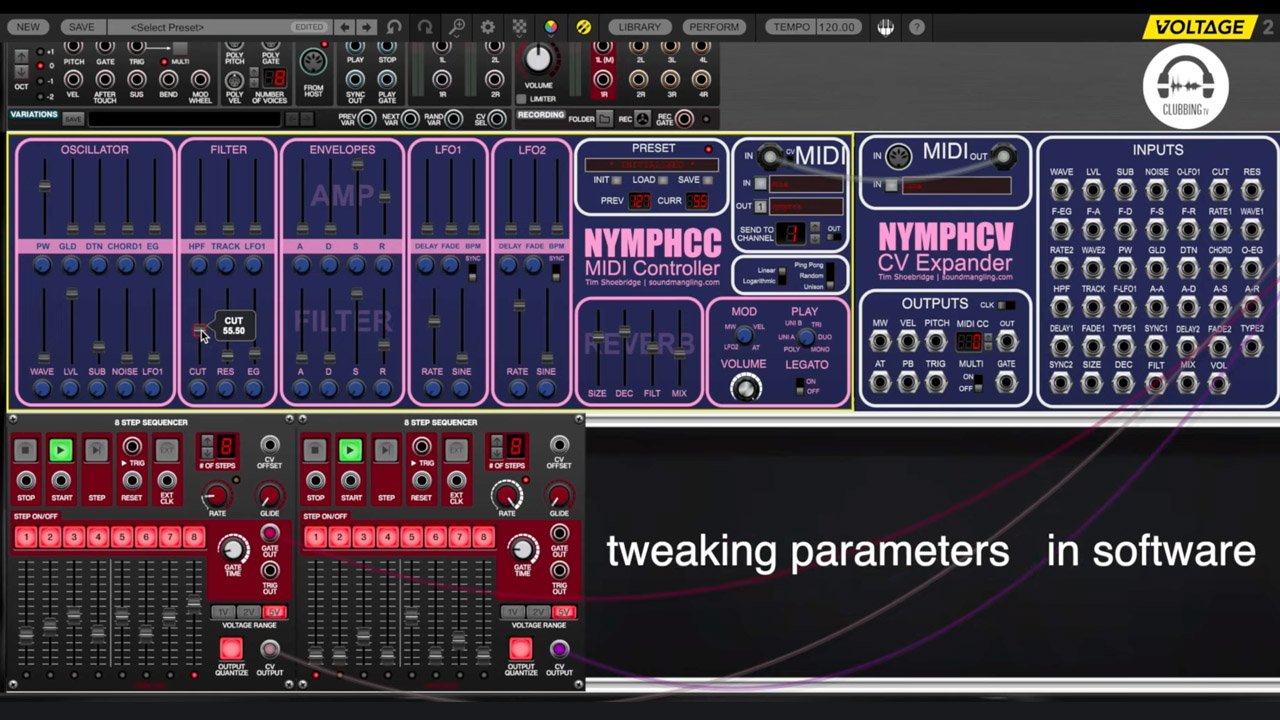The height and width of the screenshot is (720, 1280).
Task: Decrease number of steps on right sequencer
Action: pyautogui.click(x=496, y=451)
